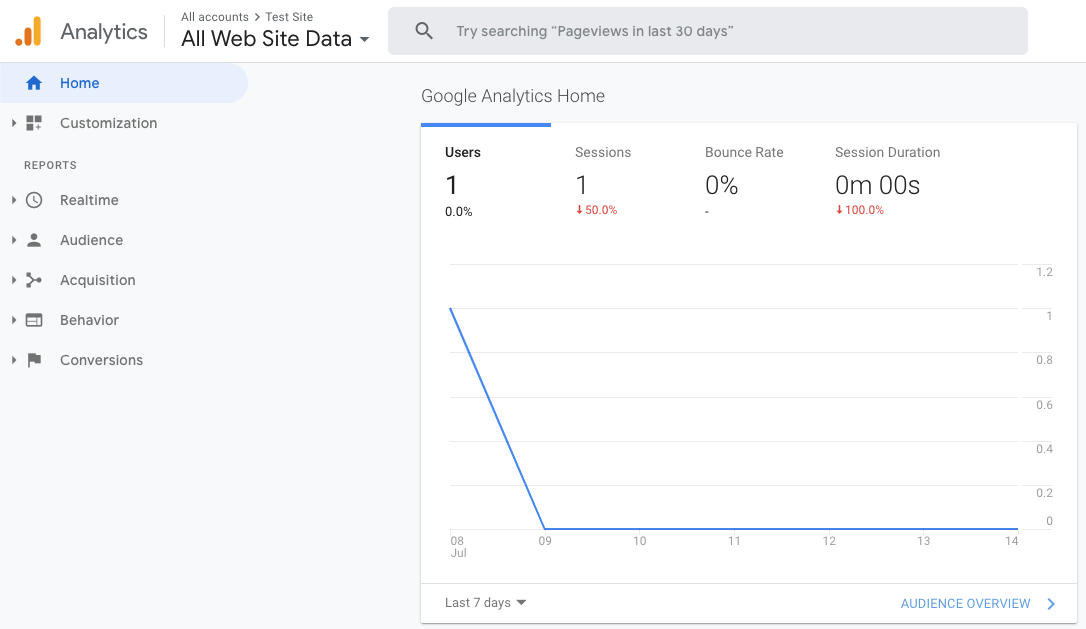Click the 0.0% users change value
The width and height of the screenshot is (1086, 629).
[459, 211]
